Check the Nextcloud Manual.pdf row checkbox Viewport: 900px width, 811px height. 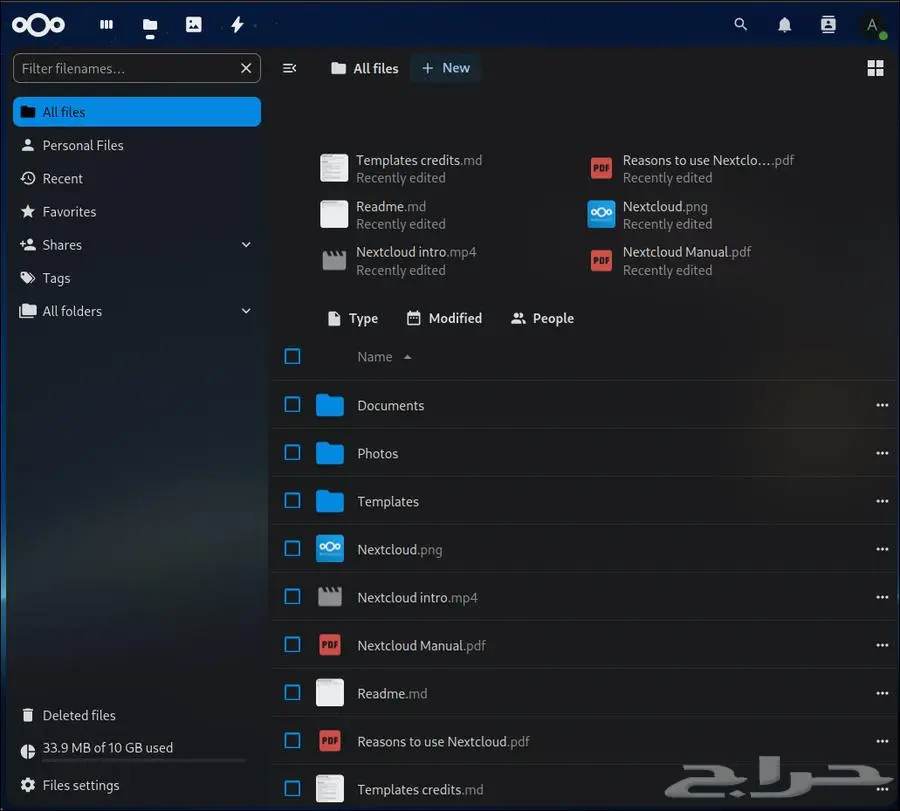[x=292, y=645]
